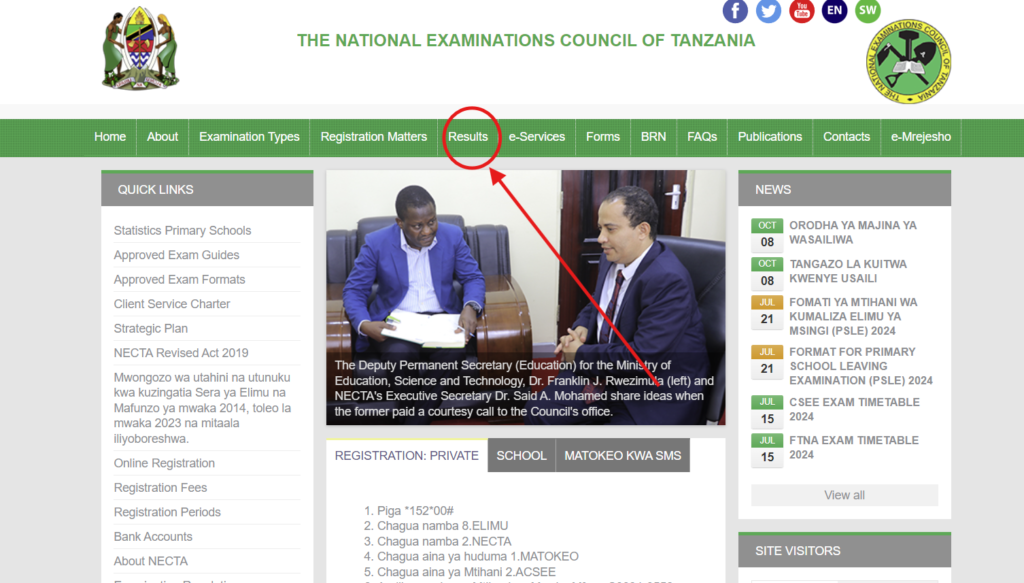Switch to Swahili with the SW icon
The width and height of the screenshot is (1024, 583).
pos(867,10)
